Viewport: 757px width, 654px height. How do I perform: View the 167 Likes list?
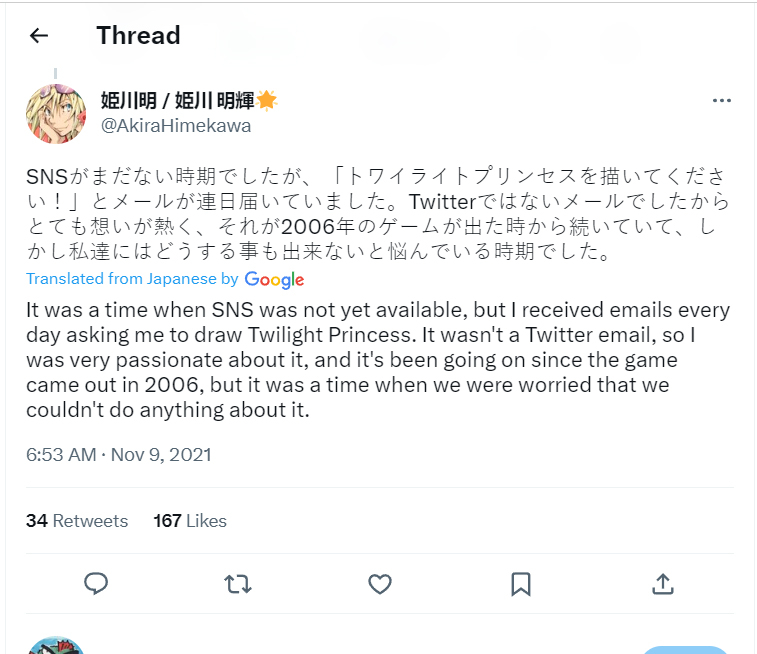click(190, 521)
